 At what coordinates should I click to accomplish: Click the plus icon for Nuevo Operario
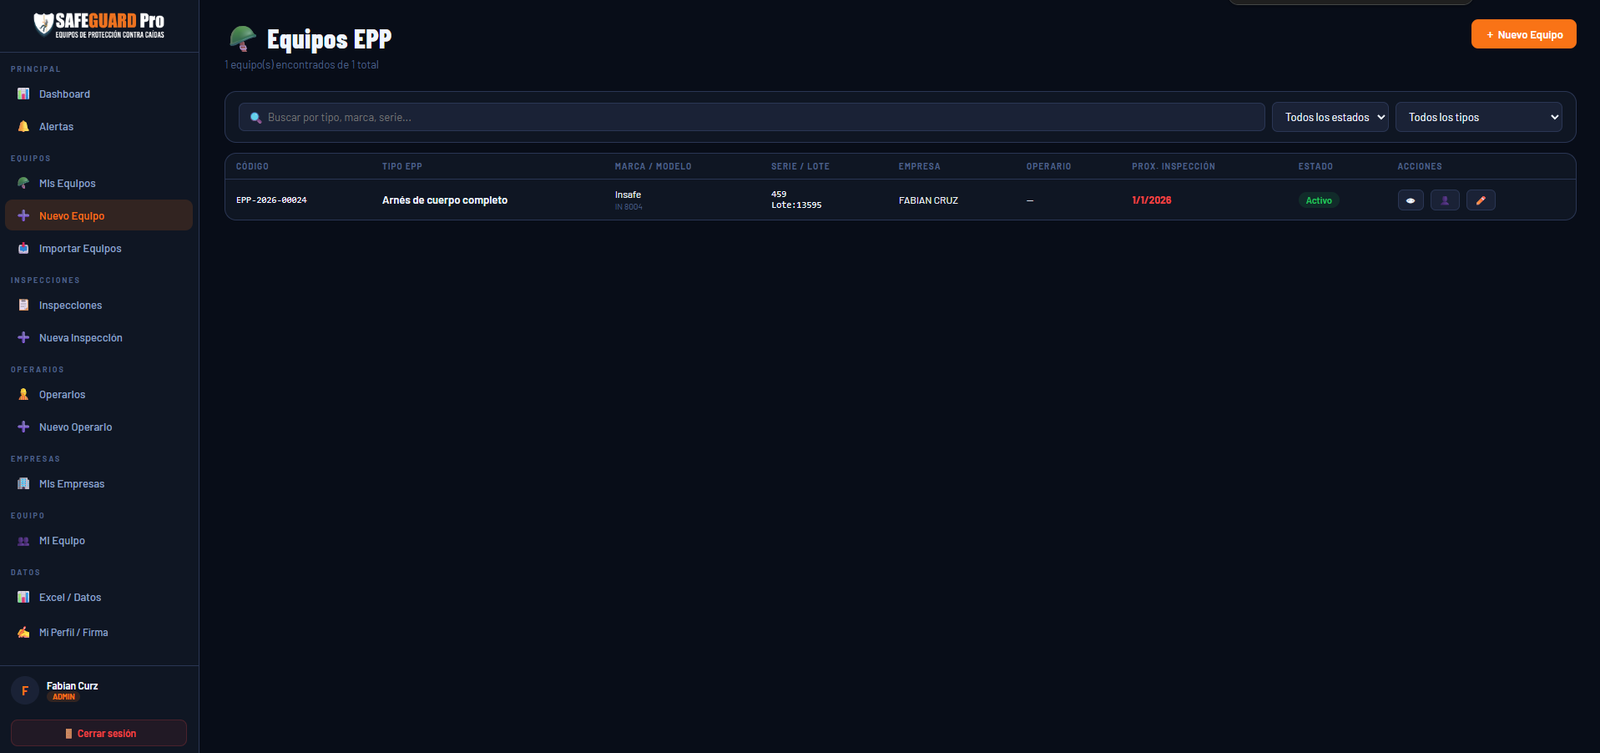point(23,427)
